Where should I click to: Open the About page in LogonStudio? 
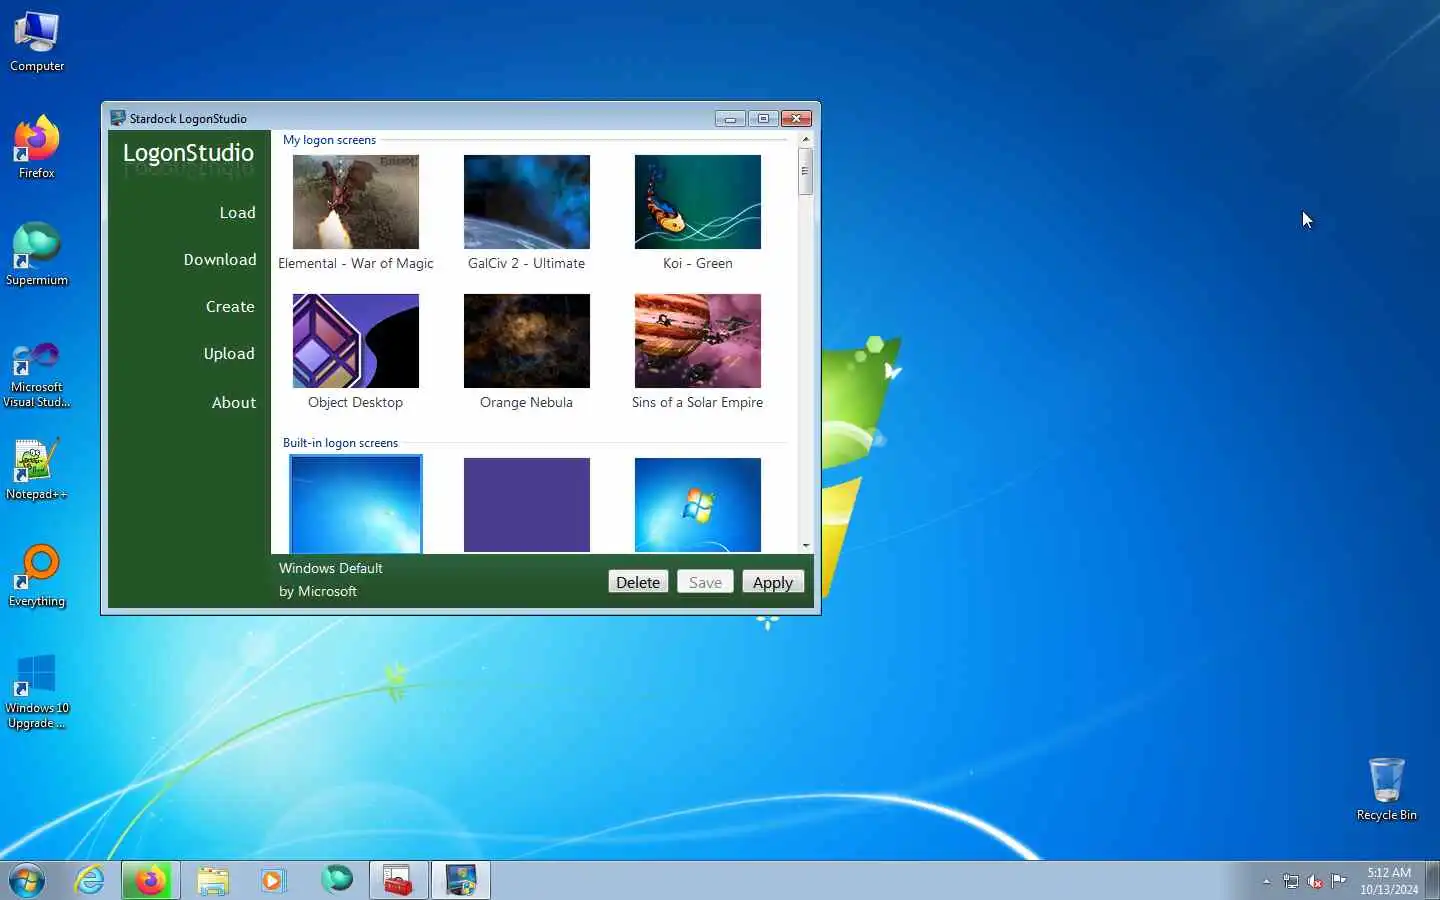(x=234, y=403)
